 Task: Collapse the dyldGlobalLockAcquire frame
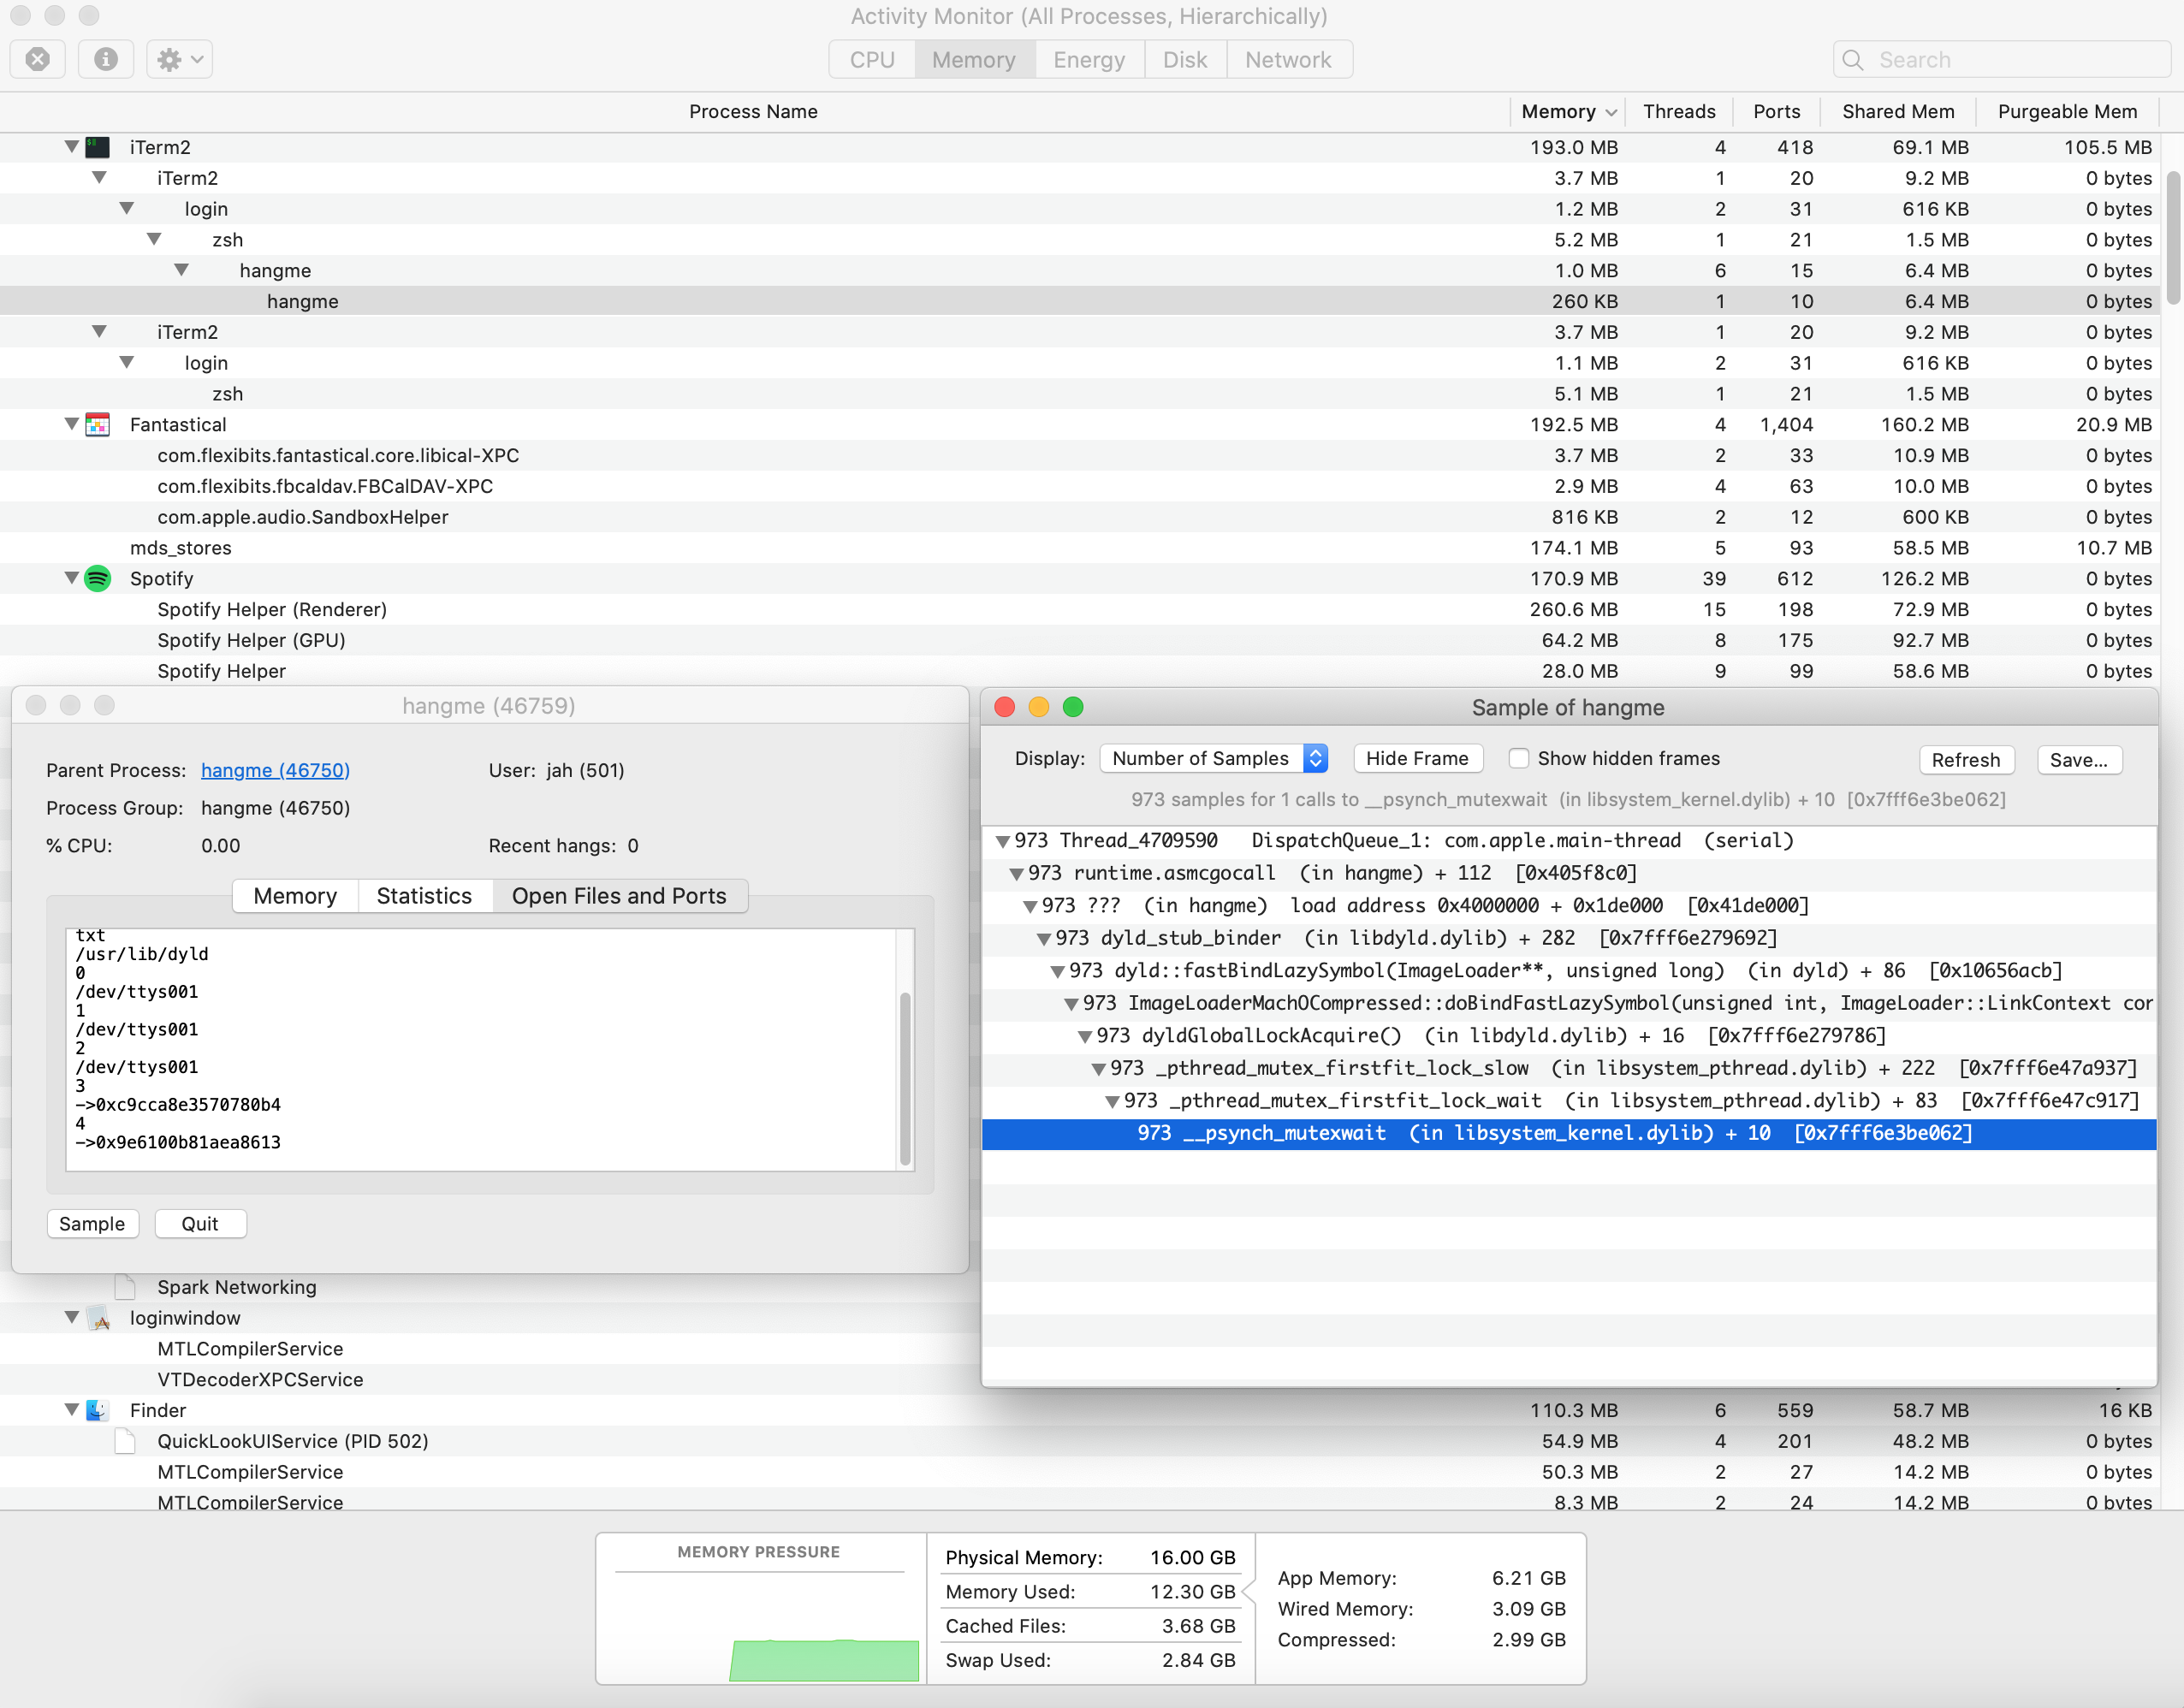click(1084, 1037)
